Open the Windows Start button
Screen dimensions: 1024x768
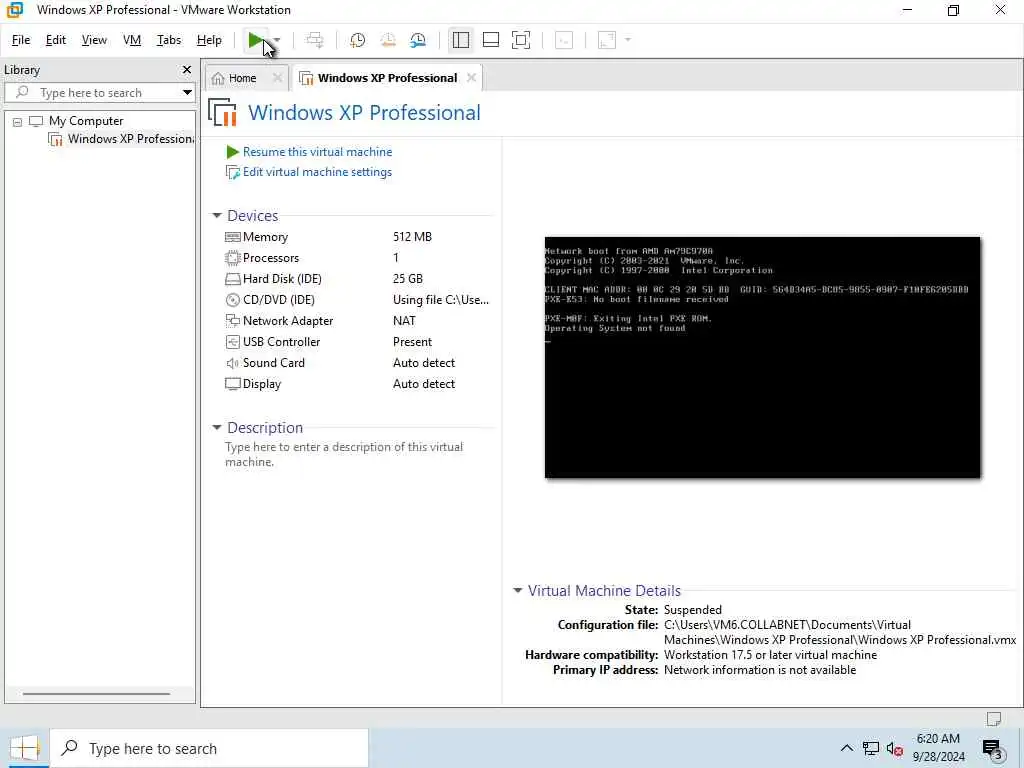coord(24,748)
